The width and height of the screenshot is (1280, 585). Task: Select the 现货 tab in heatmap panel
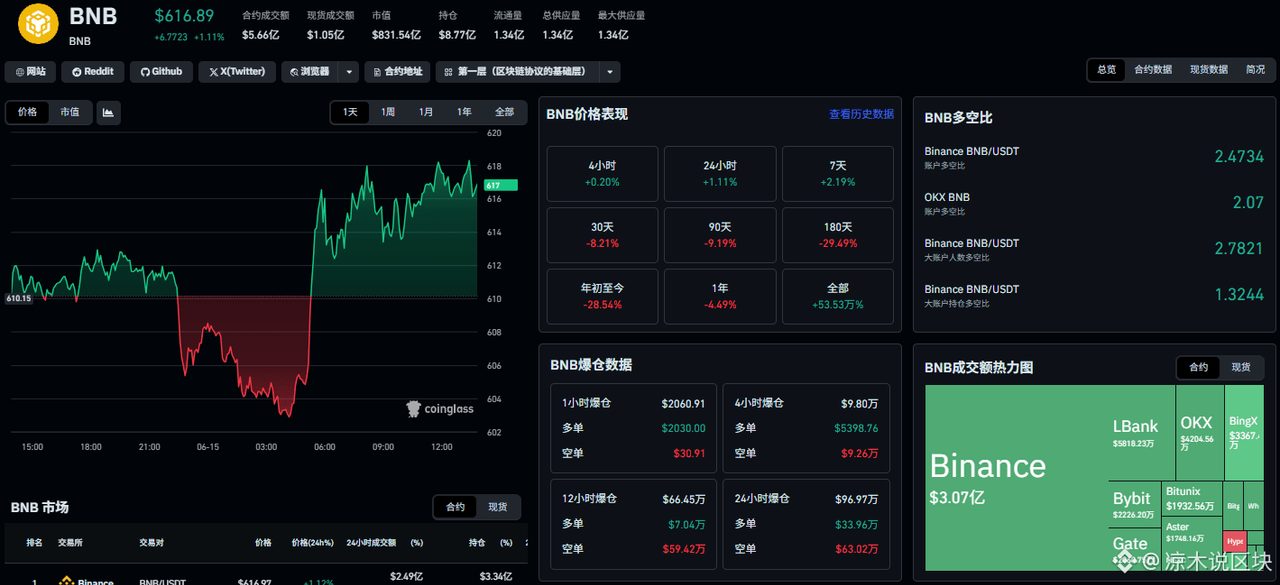click(x=1241, y=367)
